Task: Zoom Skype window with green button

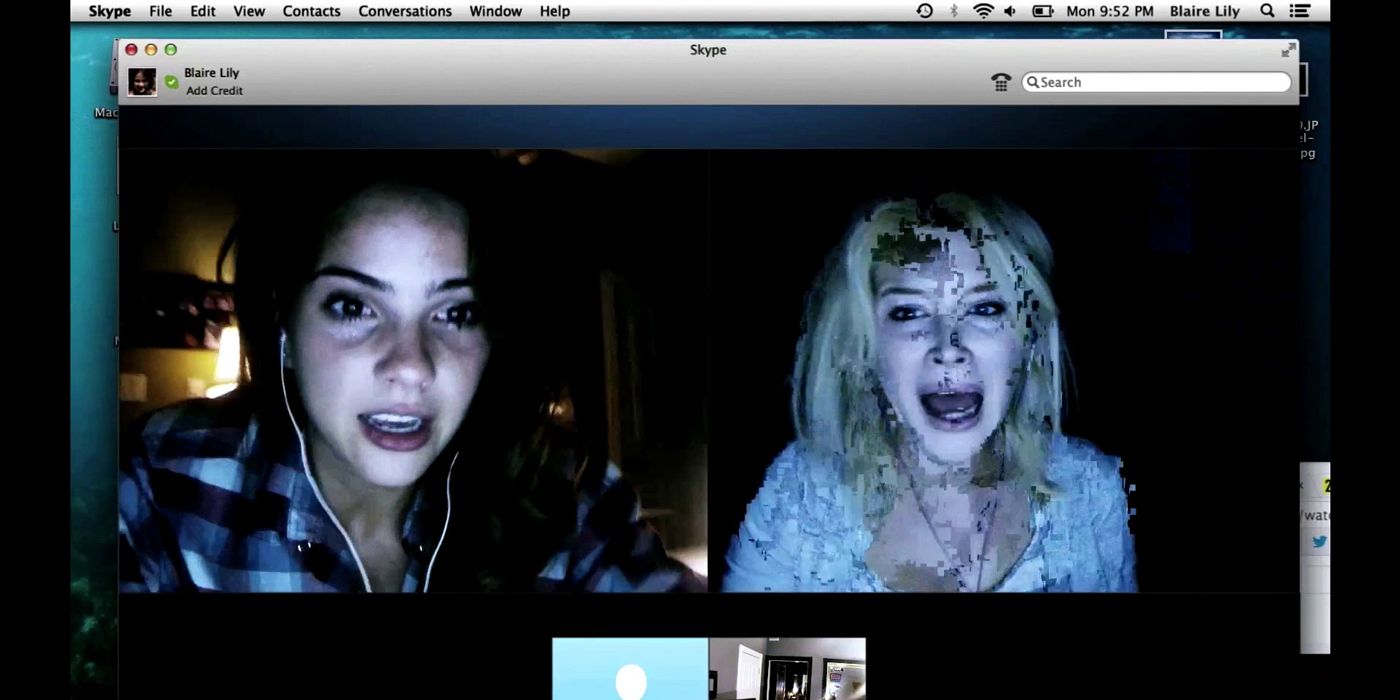Action: tap(171, 50)
